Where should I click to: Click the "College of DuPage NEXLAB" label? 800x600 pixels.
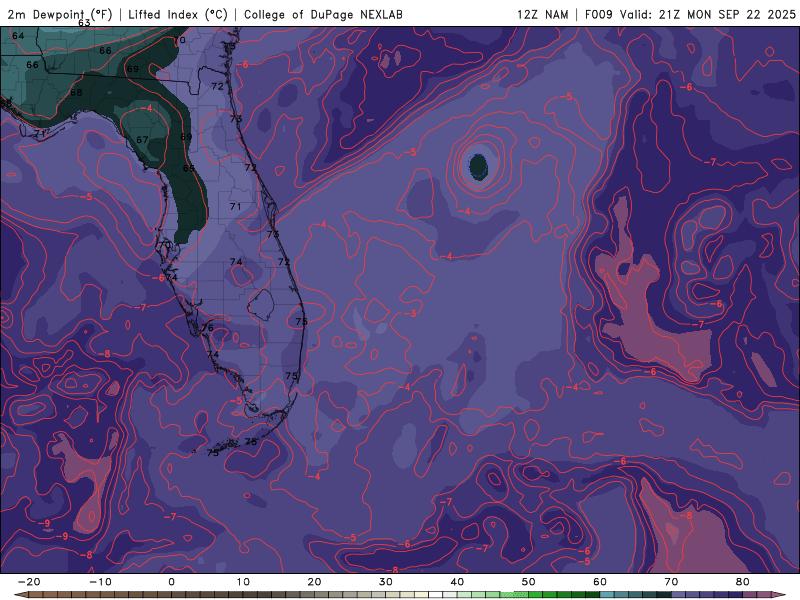click(x=323, y=14)
